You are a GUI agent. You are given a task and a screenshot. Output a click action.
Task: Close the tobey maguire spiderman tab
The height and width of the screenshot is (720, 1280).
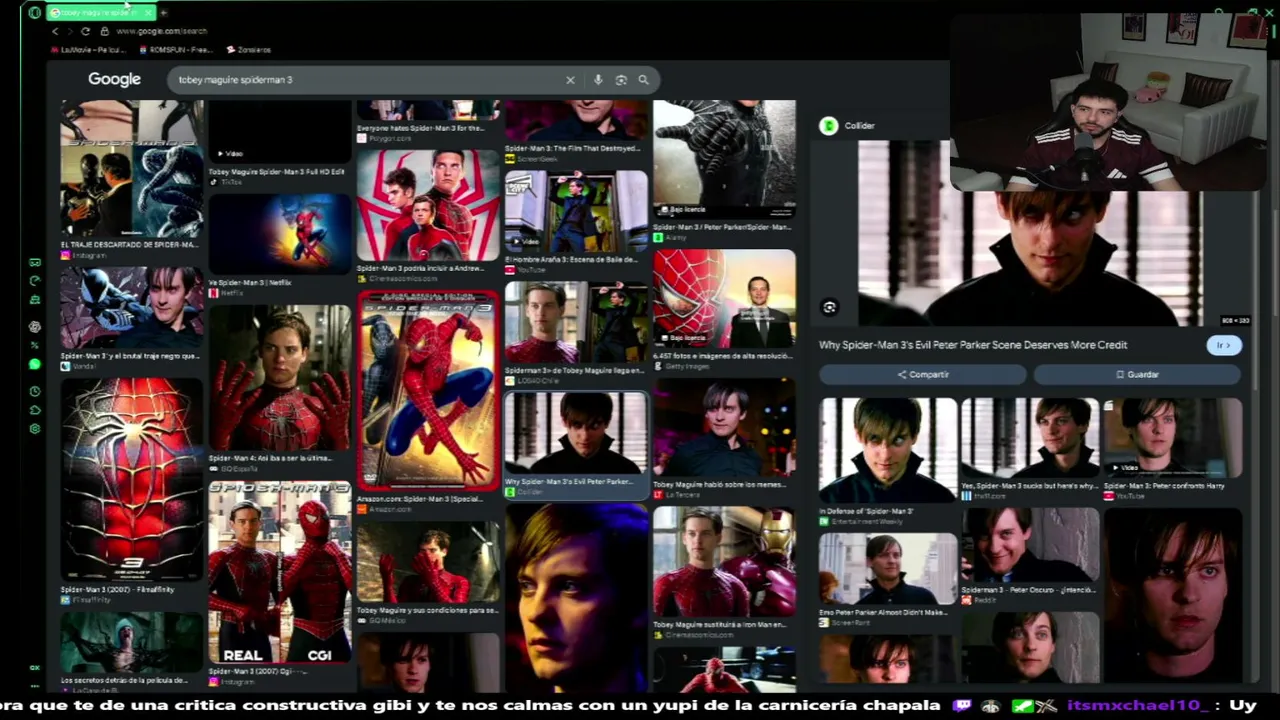pyautogui.click(x=148, y=13)
